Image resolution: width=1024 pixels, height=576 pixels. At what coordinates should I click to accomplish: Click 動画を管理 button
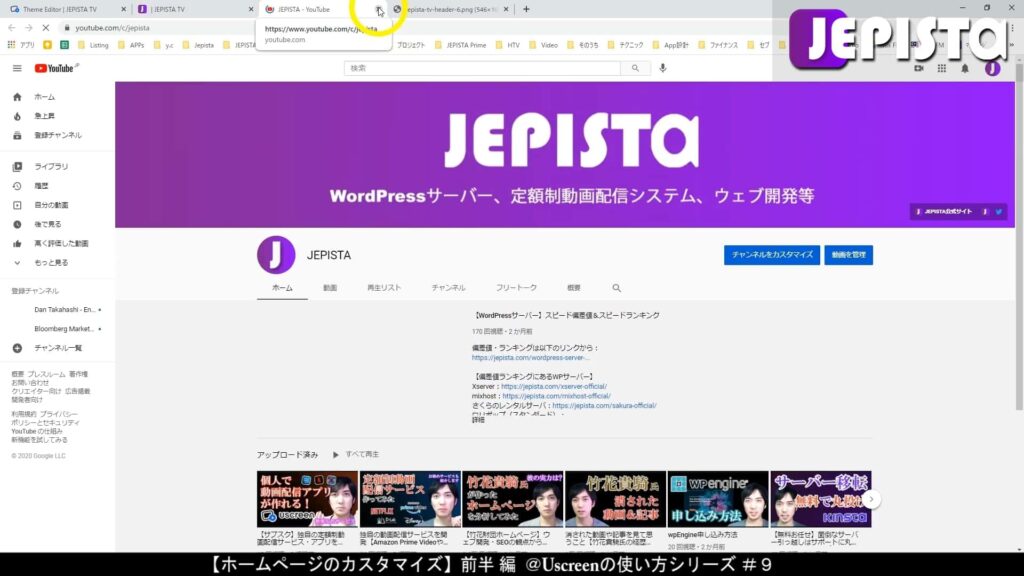[x=848, y=255]
